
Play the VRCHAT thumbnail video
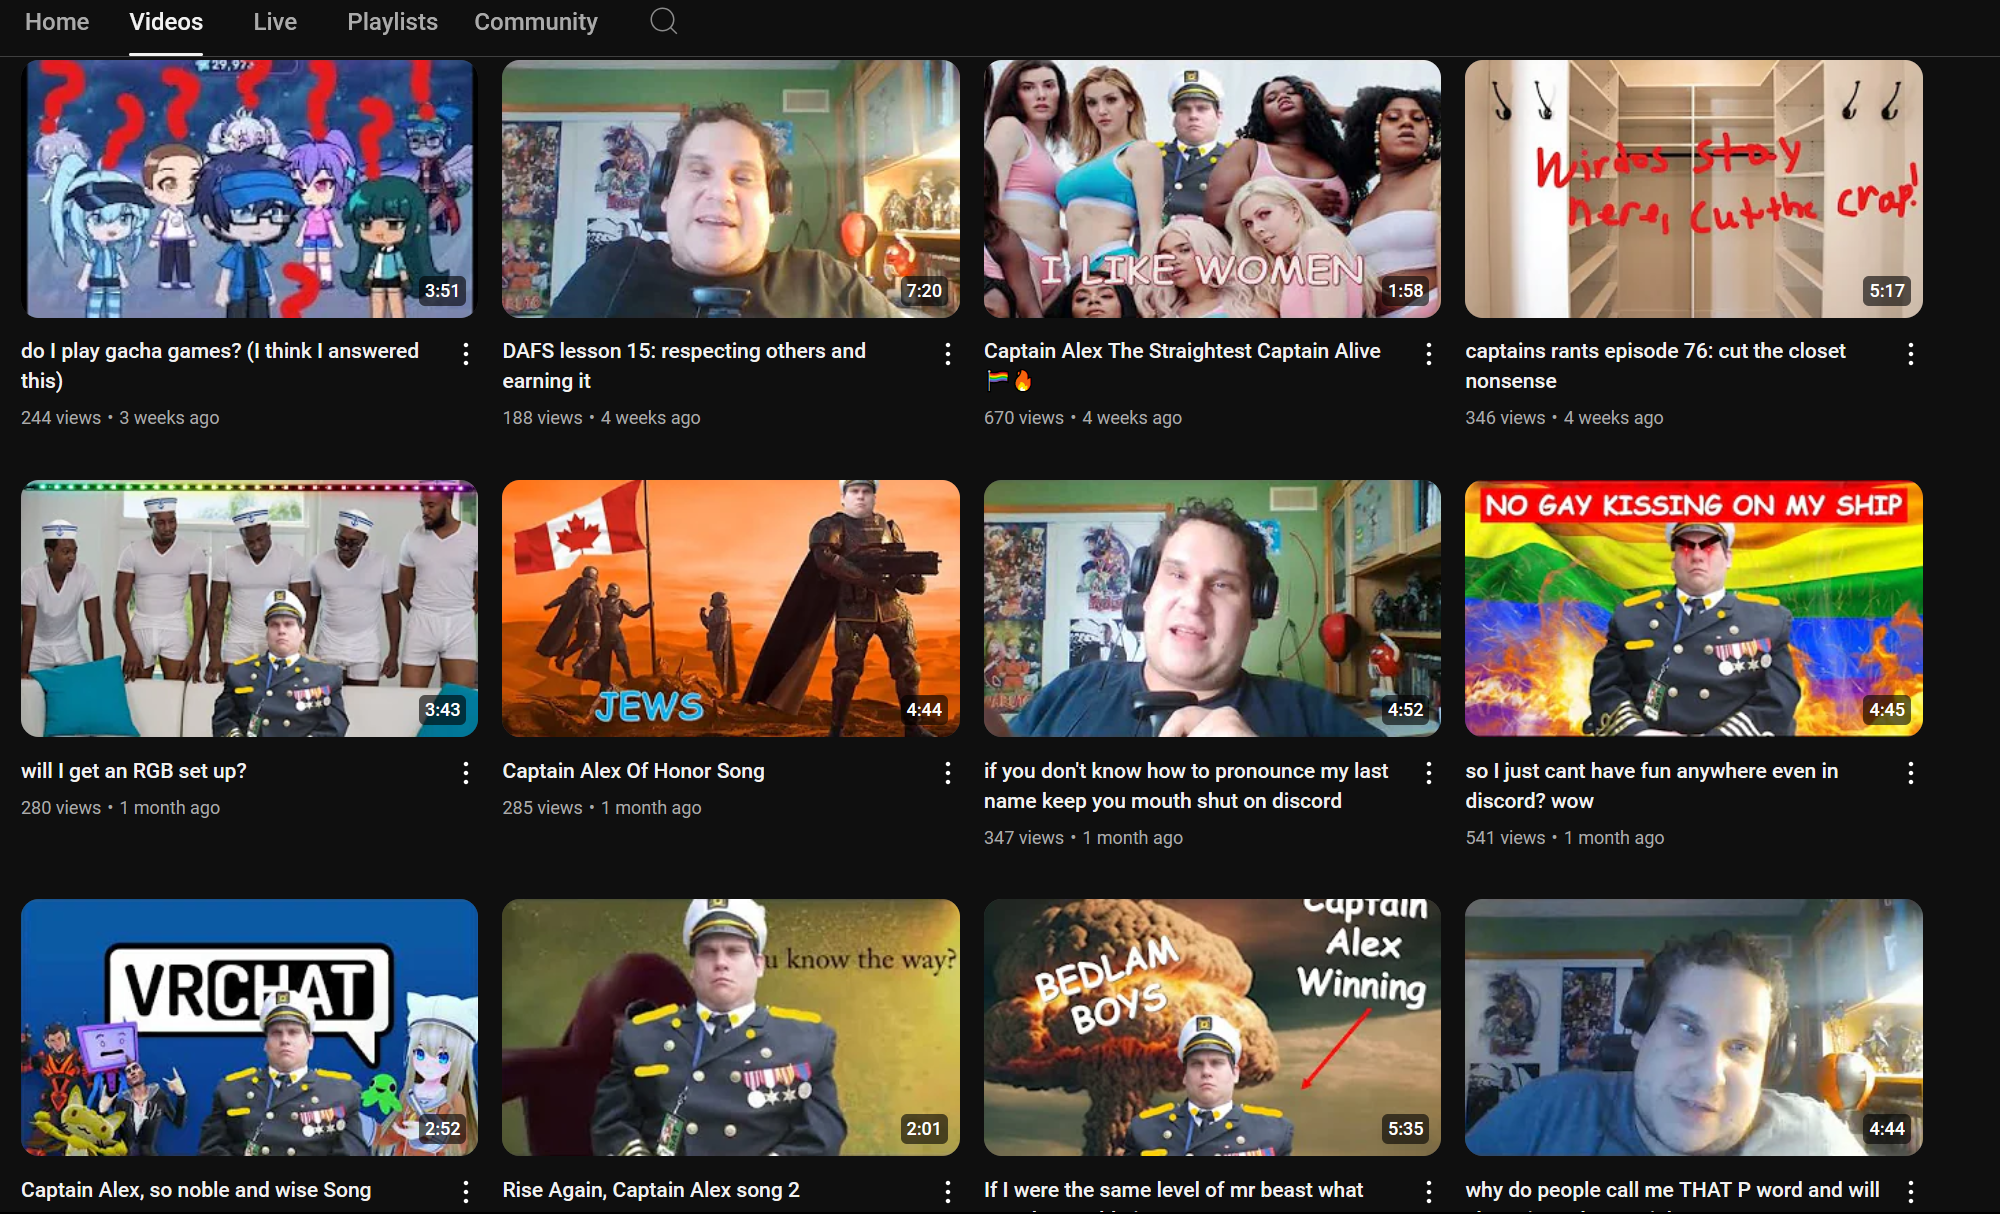click(249, 1027)
